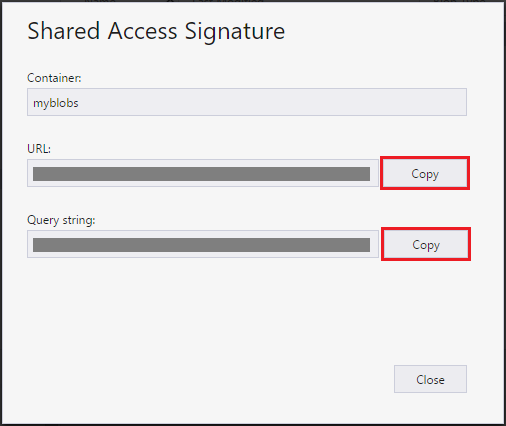Click the right end of Container field
This screenshot has height=426, width=506.
click(x=462, y=102)
